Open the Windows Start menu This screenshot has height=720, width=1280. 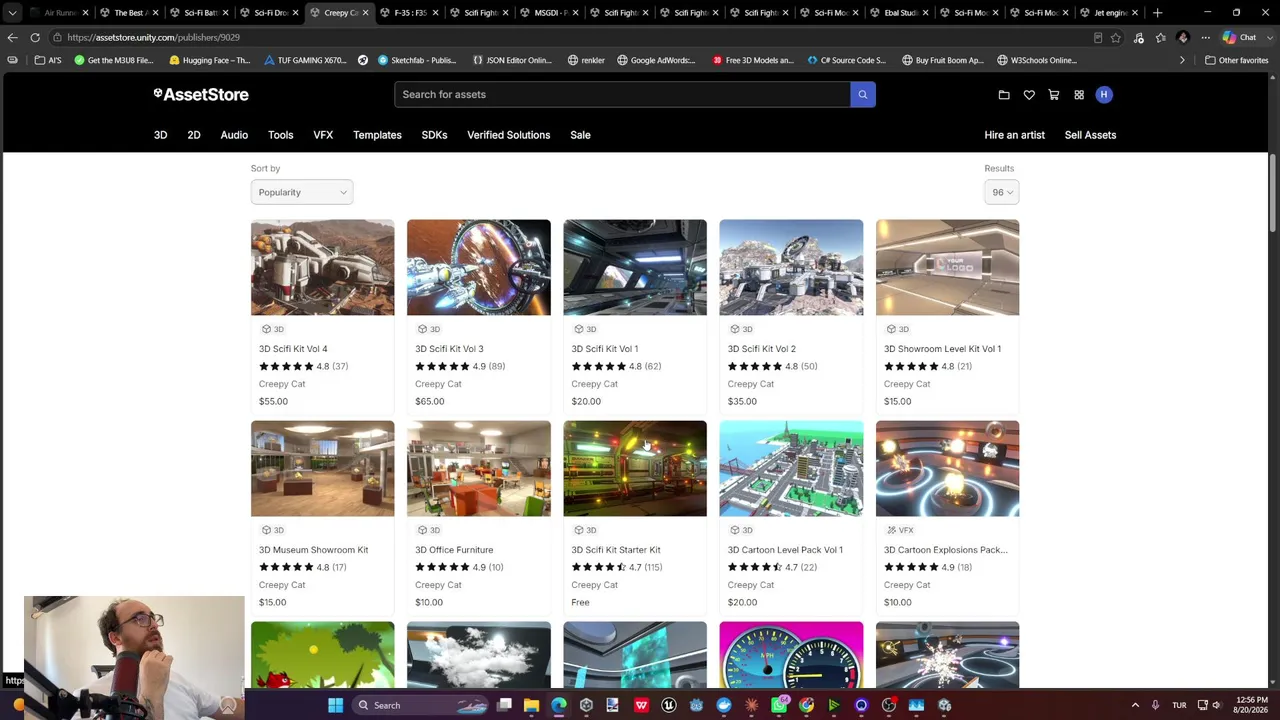click(x=336, y=705)
